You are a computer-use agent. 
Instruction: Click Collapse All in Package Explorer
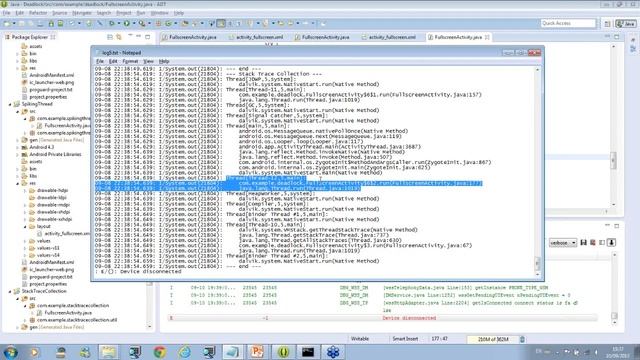110,37
